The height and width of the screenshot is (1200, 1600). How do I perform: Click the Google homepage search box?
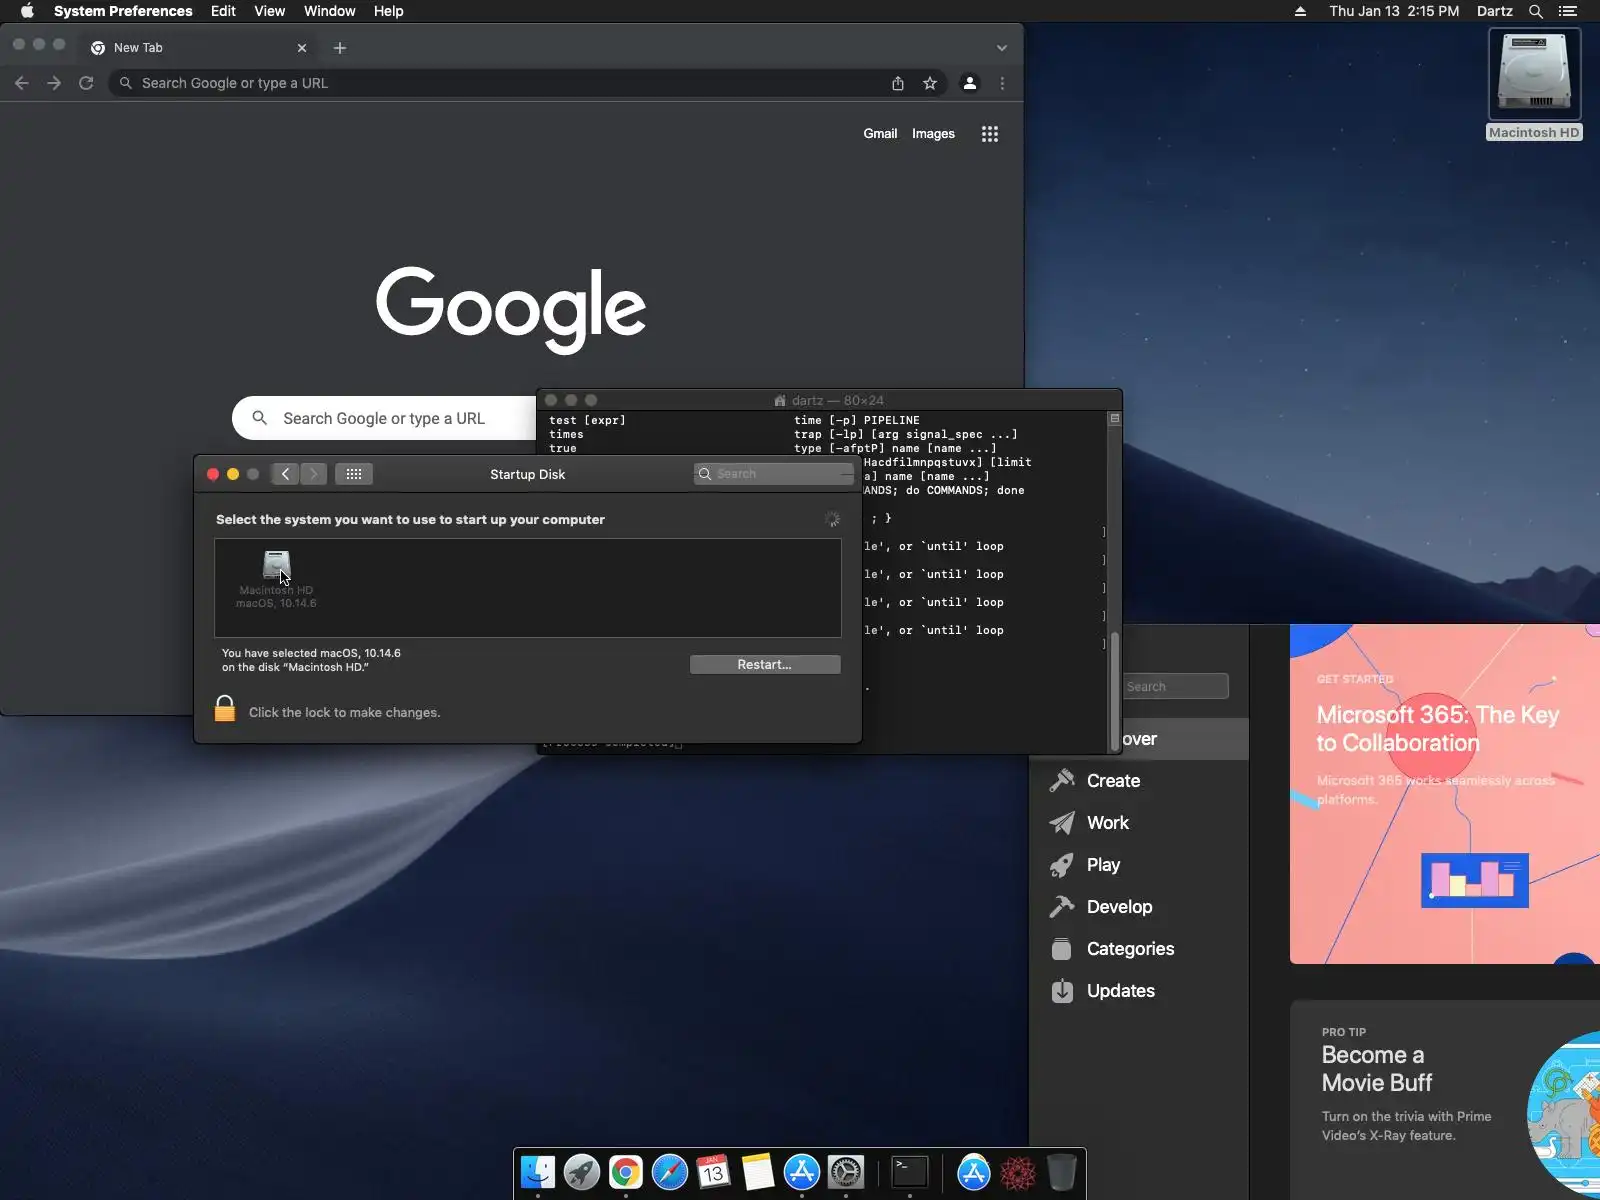click(x=384, y=418)
